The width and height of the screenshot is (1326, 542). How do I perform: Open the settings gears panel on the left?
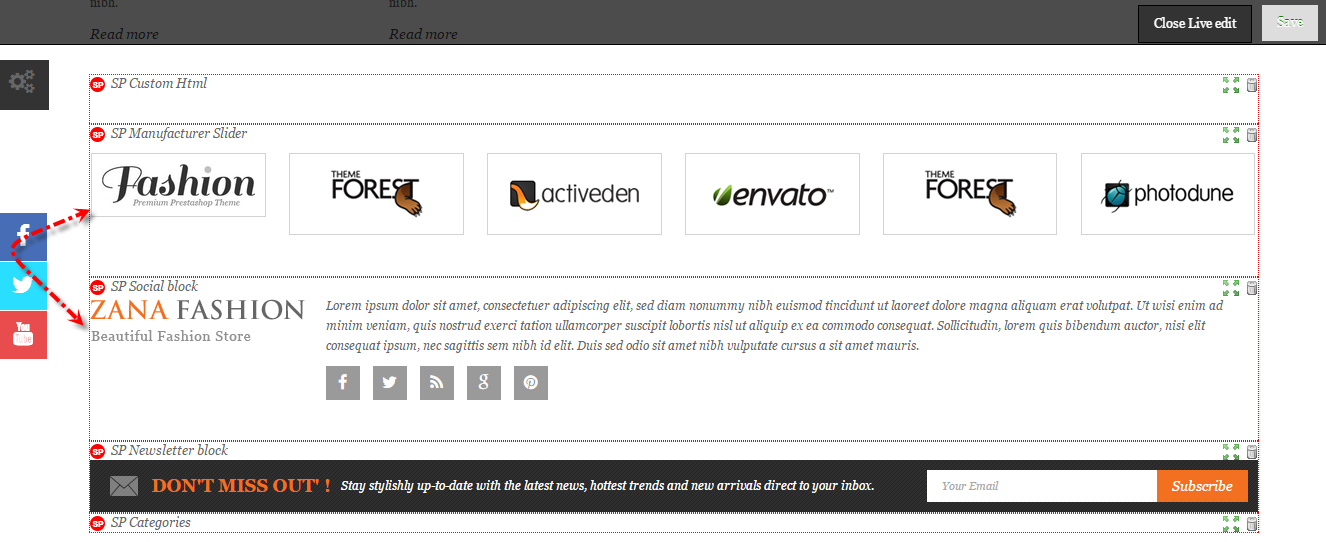click(x=24, y=84)
